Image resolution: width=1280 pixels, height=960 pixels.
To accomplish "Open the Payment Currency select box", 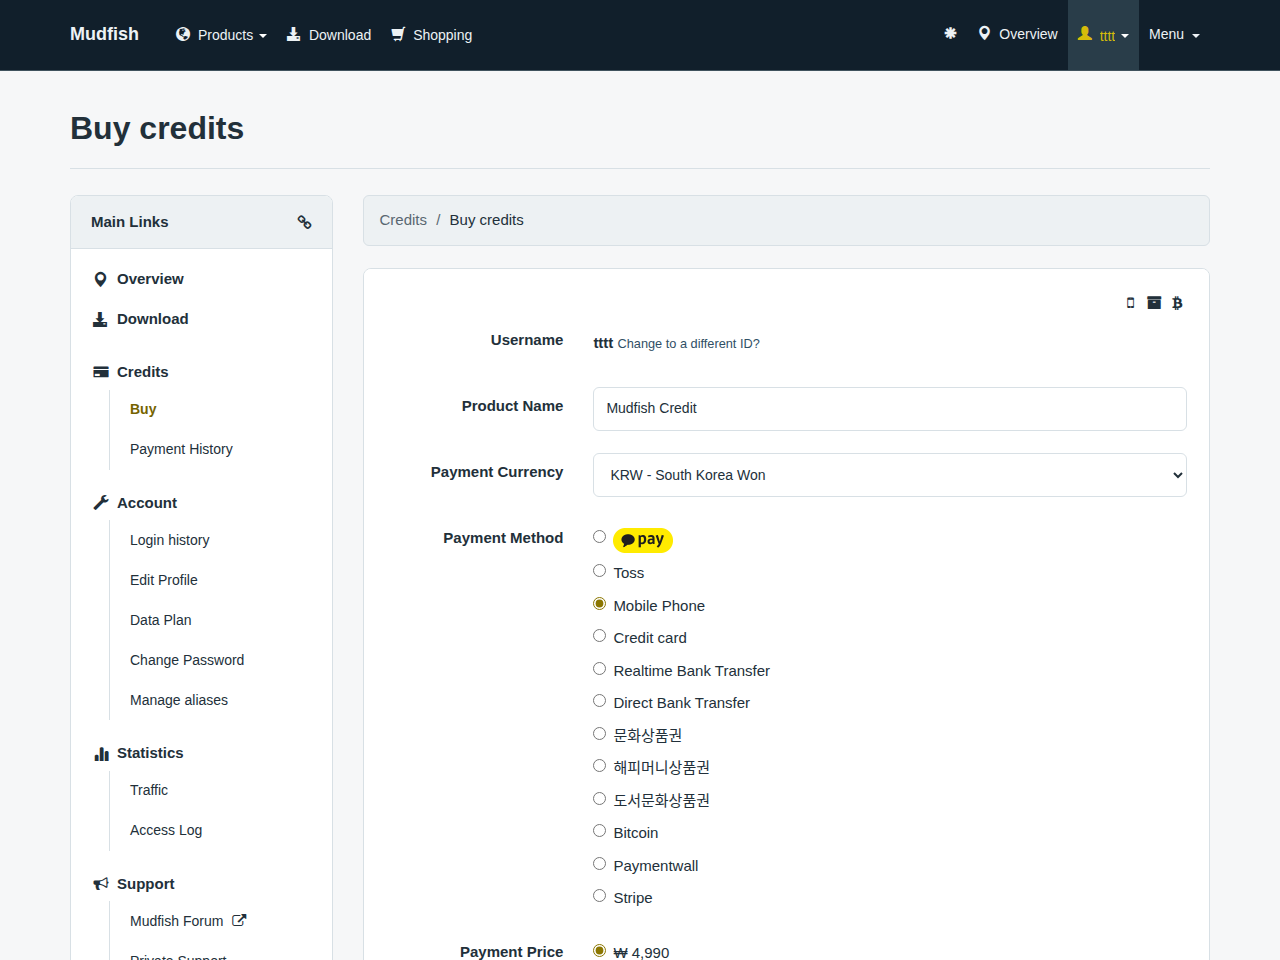I will (x=890, y=475).
